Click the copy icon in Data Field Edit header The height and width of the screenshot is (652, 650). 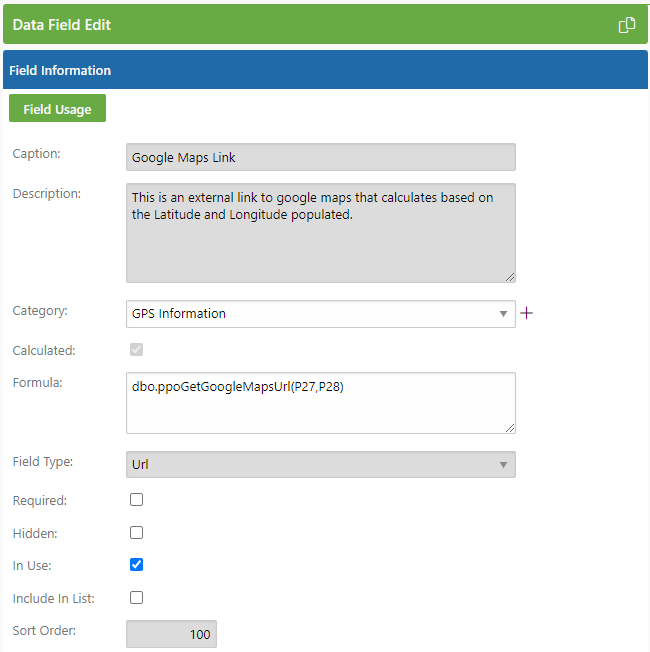(x=627, y=25)
